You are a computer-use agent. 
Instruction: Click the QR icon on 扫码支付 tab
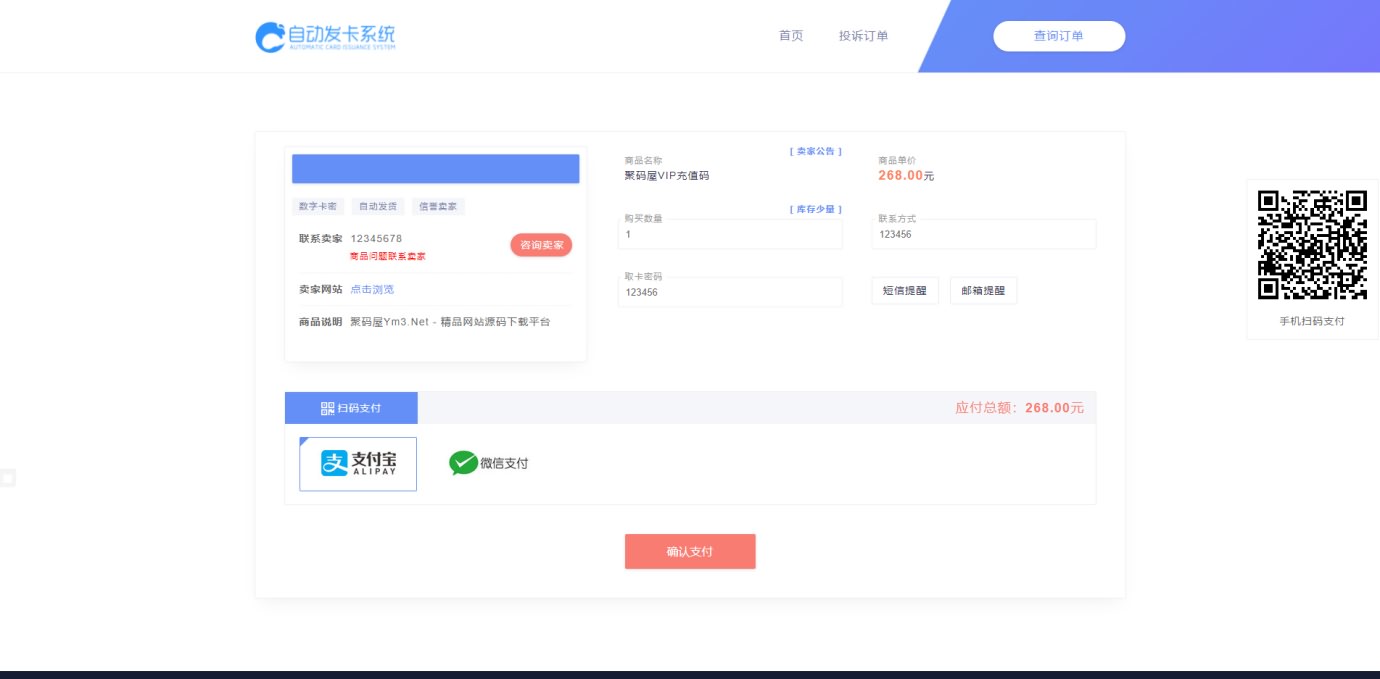click(x=327, y=408)
